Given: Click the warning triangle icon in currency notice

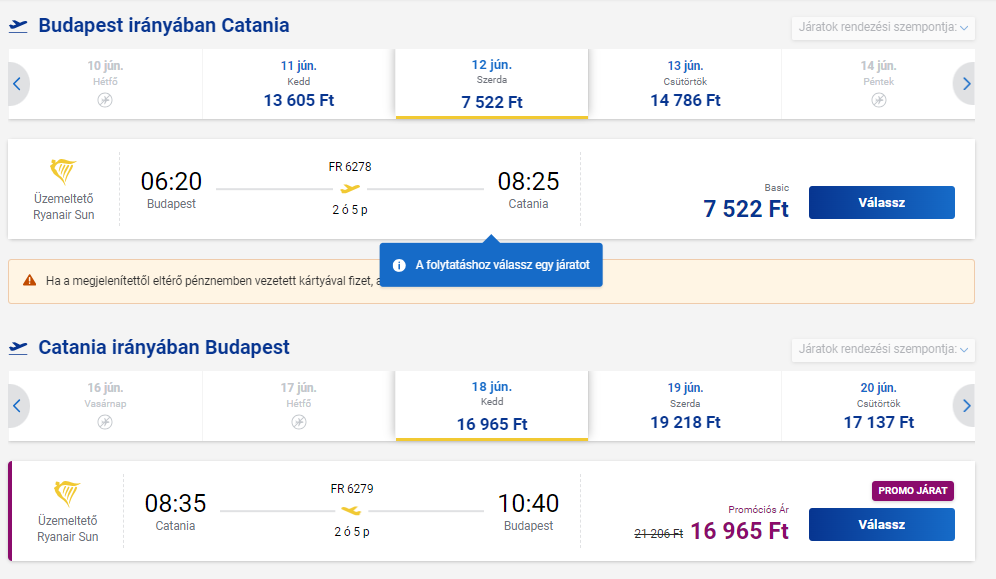Looking at the screenshot, I should [x=29, y=280].
